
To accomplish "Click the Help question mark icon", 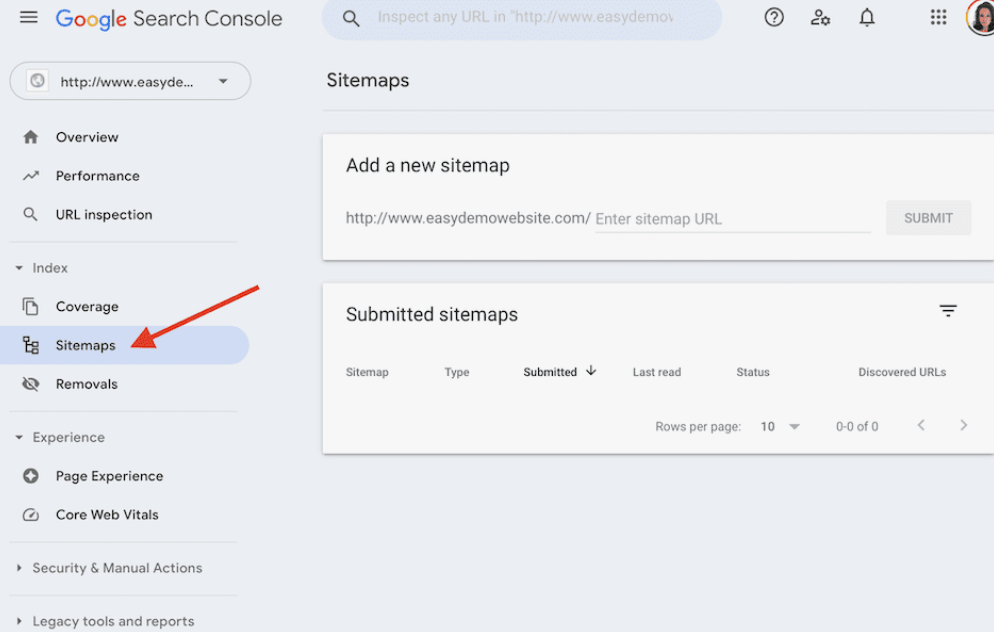I will pyautogui.click(x=774, y=18).
